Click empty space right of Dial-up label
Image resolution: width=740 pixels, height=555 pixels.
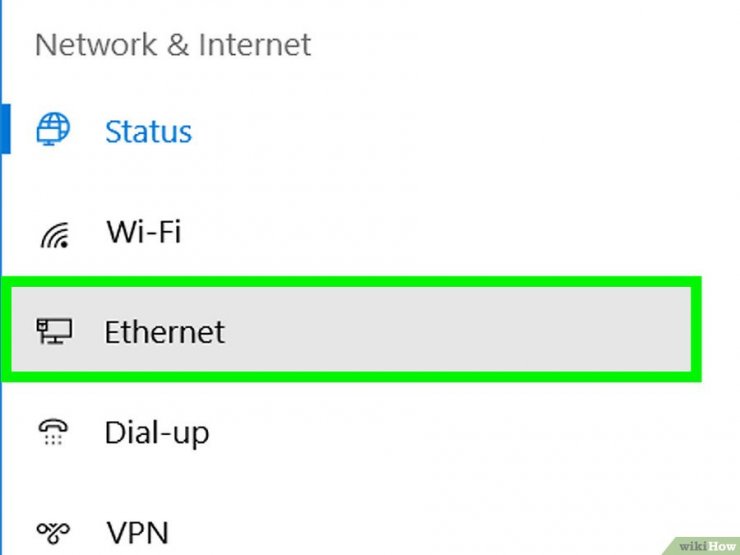(x=448, y=433)
